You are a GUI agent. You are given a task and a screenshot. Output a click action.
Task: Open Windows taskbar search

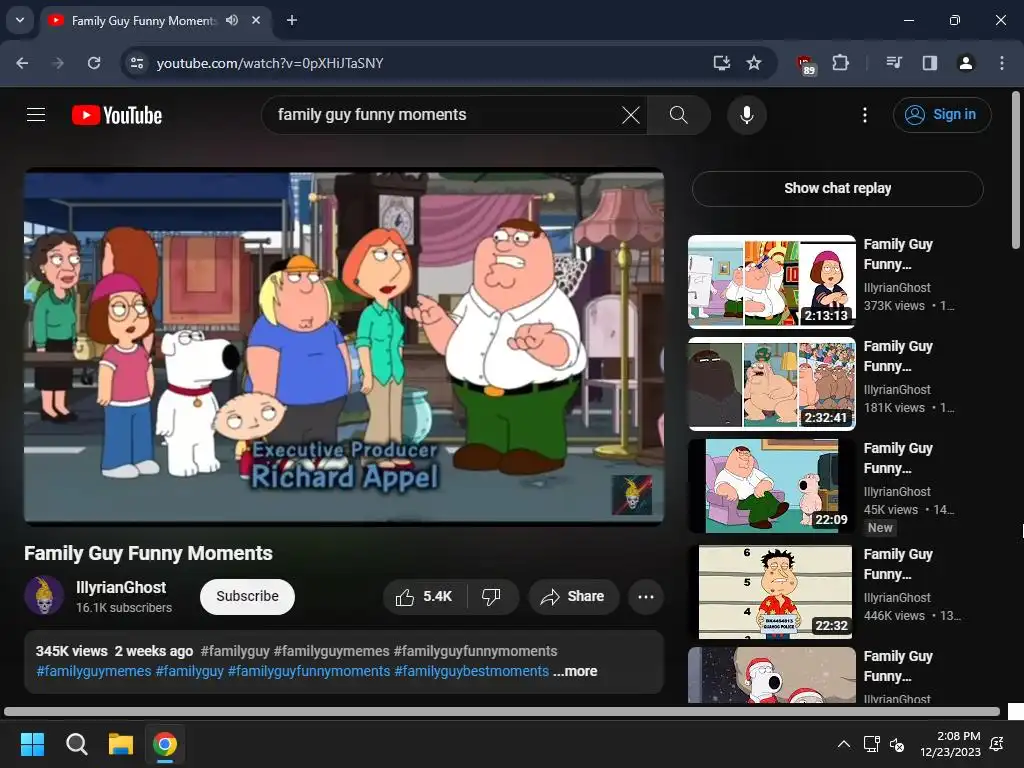click(x=76, y=744)
